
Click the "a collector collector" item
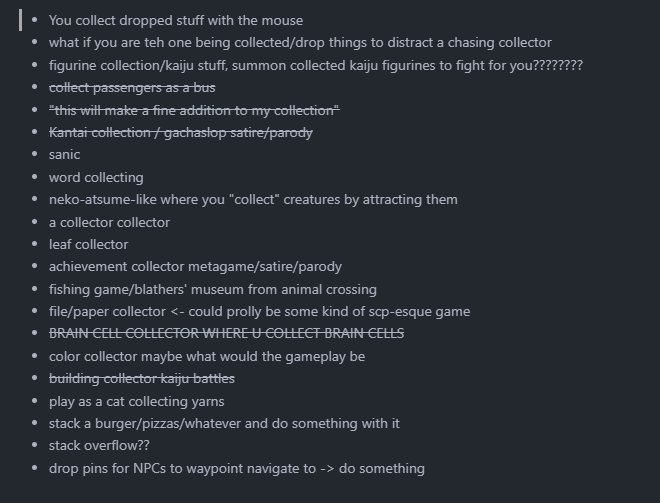109,222
